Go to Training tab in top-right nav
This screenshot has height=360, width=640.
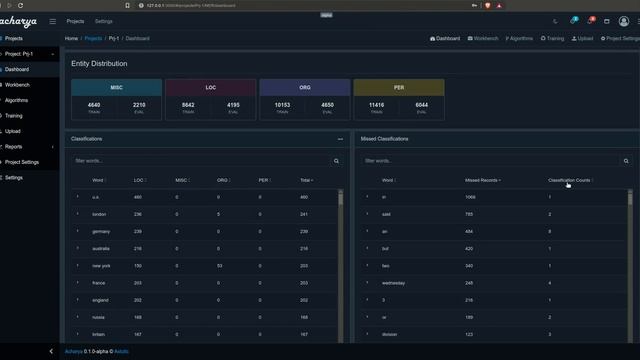point(552,38)
